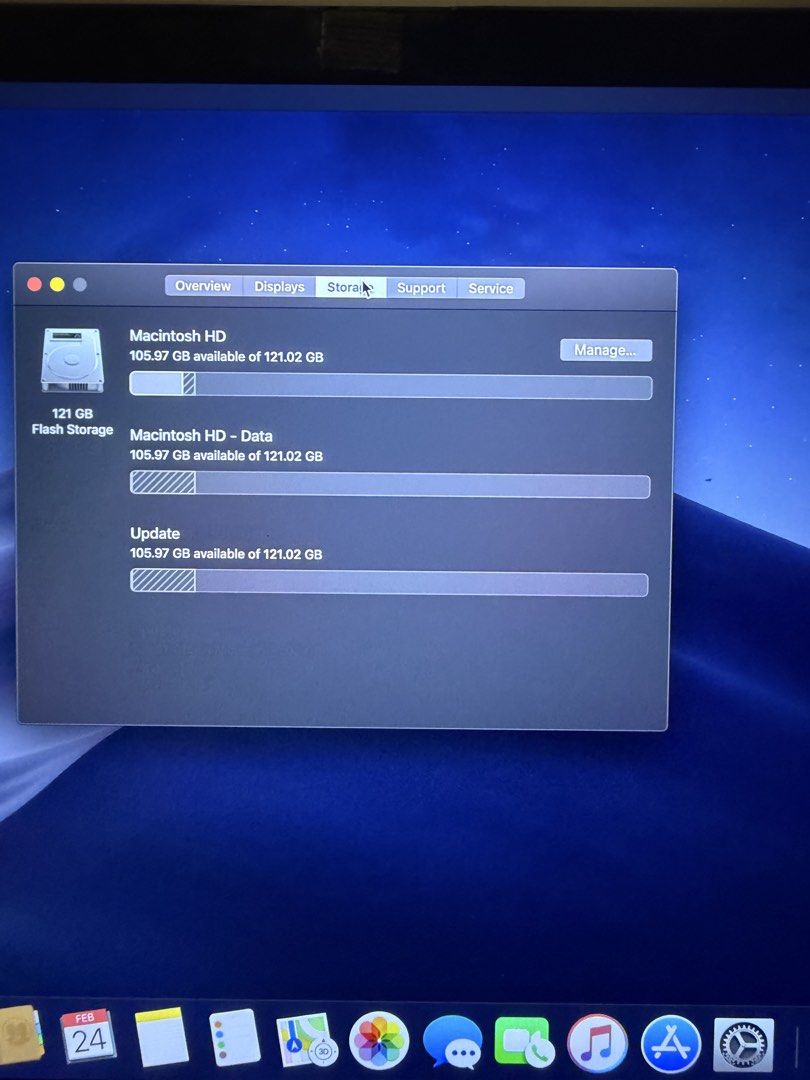Open the Music app icon

tap(598, 1043)
